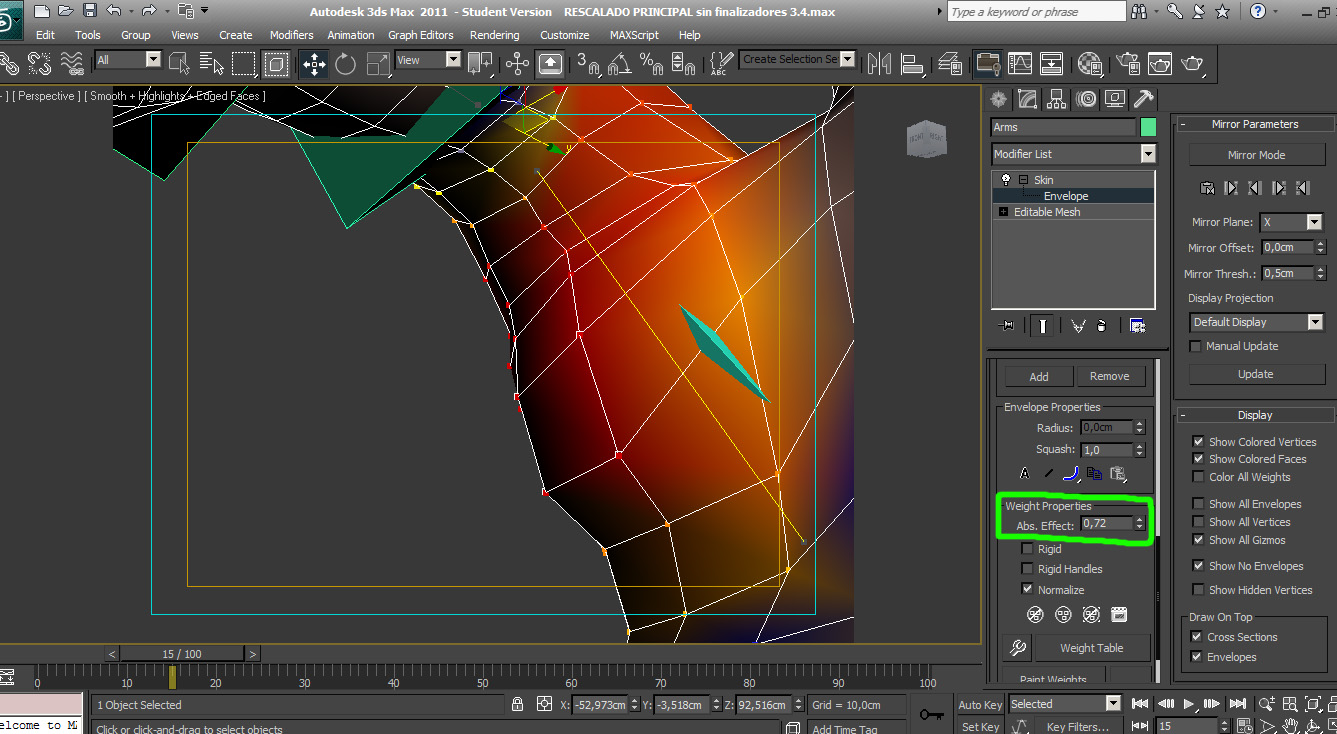Screen dimensions: 1337x734
Task: Click the Mirror tool icon
Action: (x=879, y=65)
